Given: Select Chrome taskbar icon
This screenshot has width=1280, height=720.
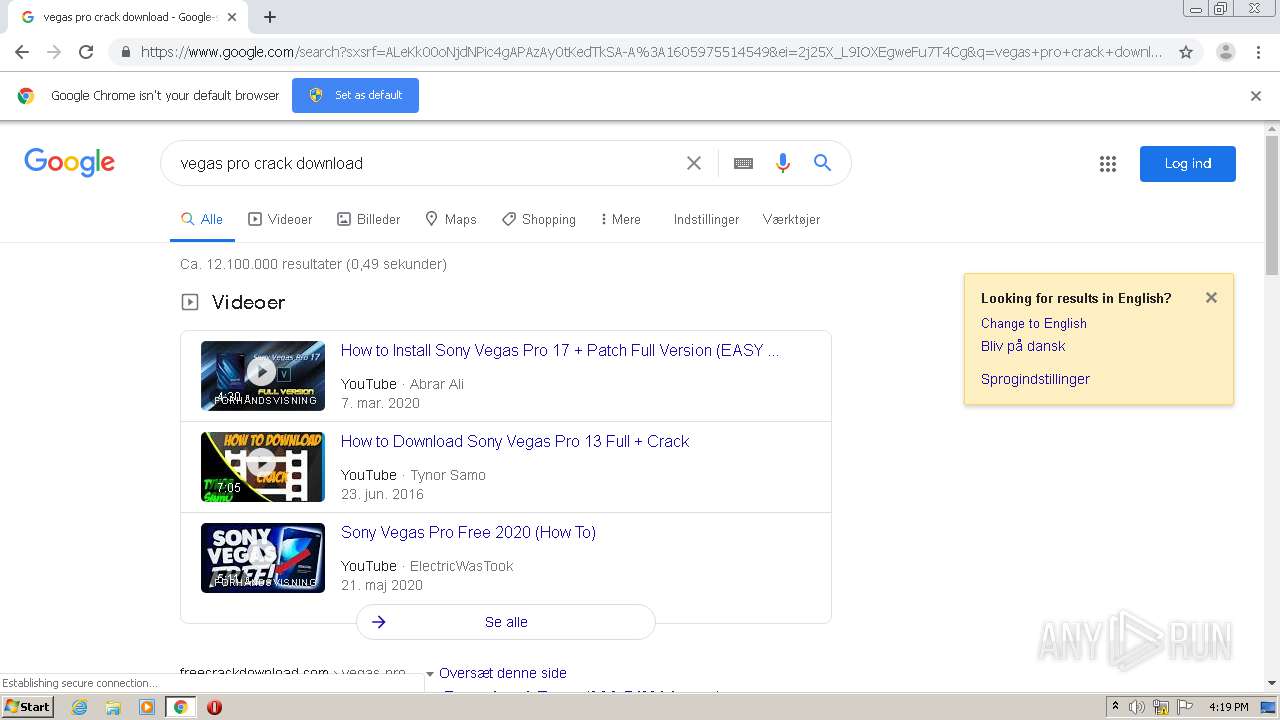Looking at the screenshot, I should [x=180, y=707].
